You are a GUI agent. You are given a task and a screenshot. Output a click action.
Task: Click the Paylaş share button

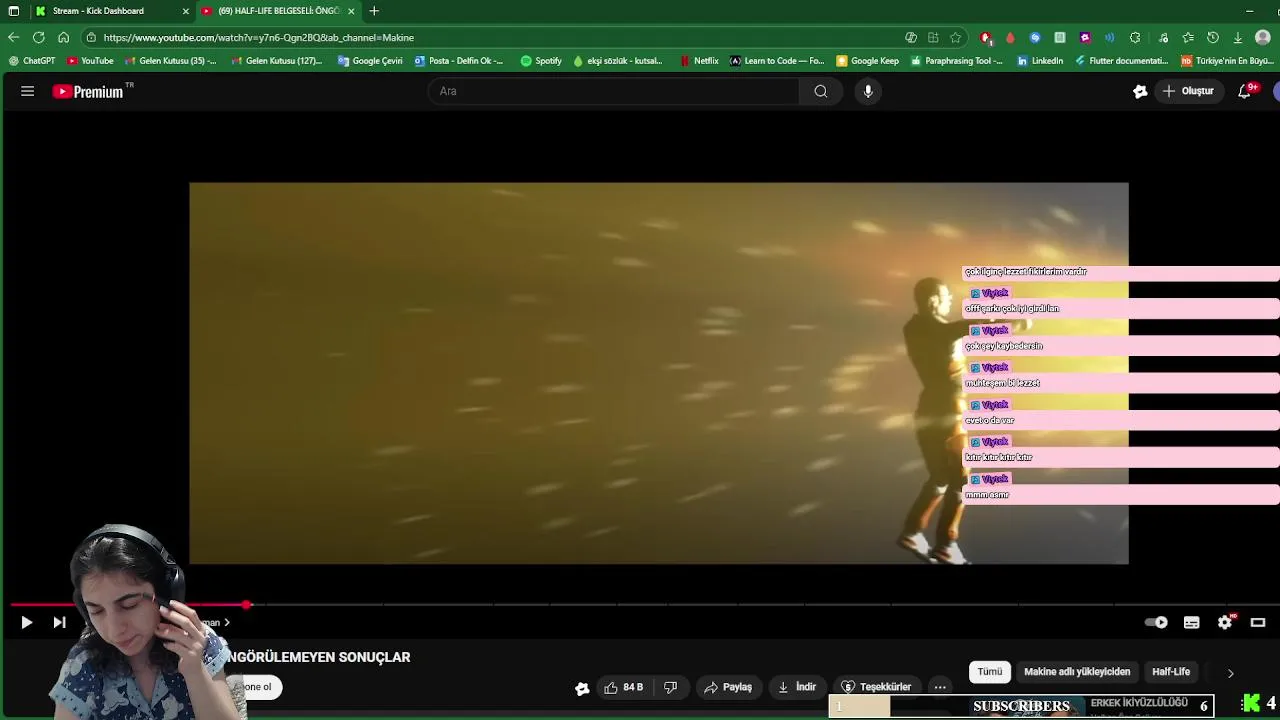click(728, 687)
